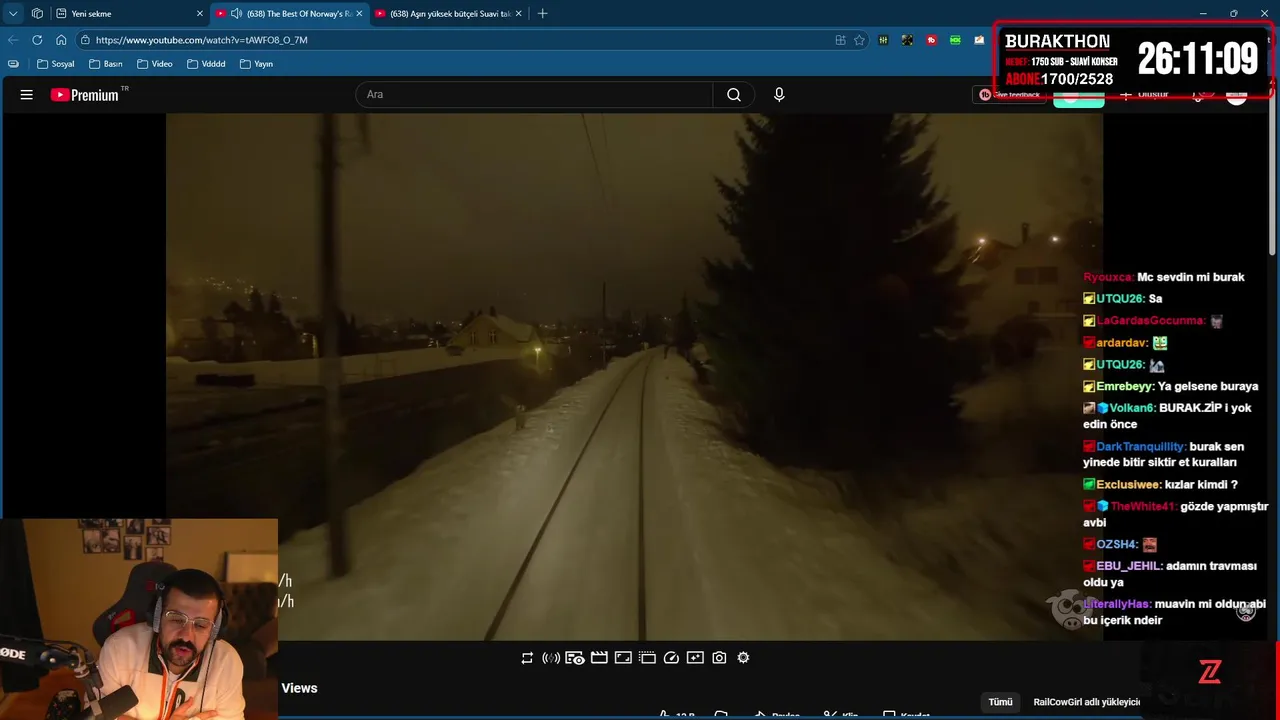Screen dimensions: 1280x720
Task: Reload the page with the refresh icon
Action: 37,40
